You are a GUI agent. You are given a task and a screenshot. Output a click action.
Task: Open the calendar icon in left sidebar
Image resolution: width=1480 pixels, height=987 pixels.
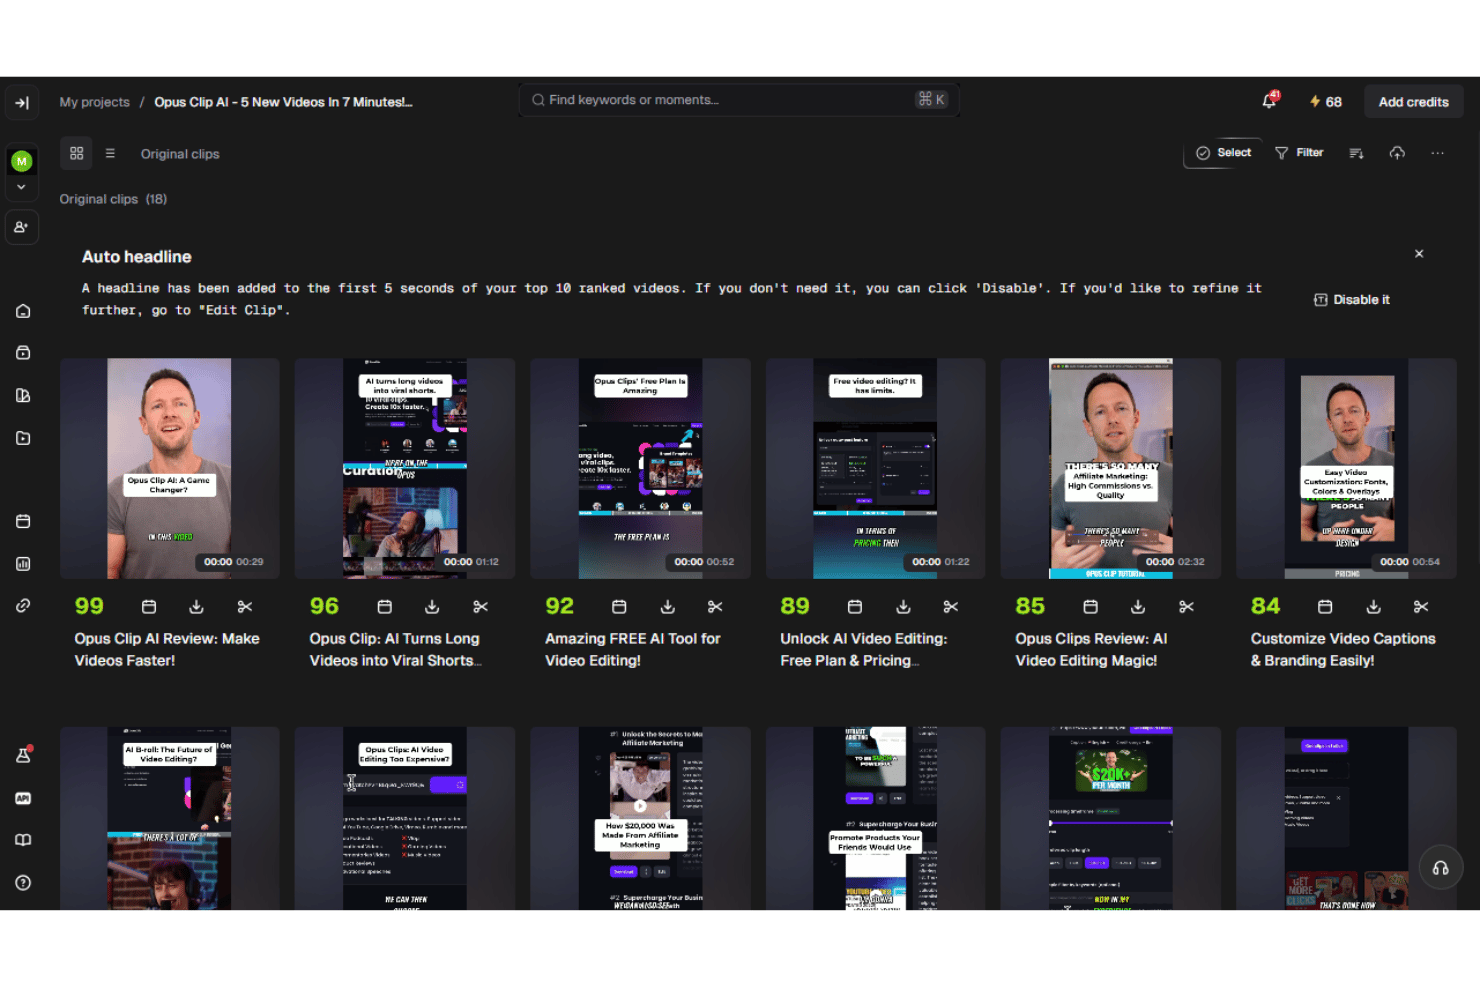pos(23,521)
